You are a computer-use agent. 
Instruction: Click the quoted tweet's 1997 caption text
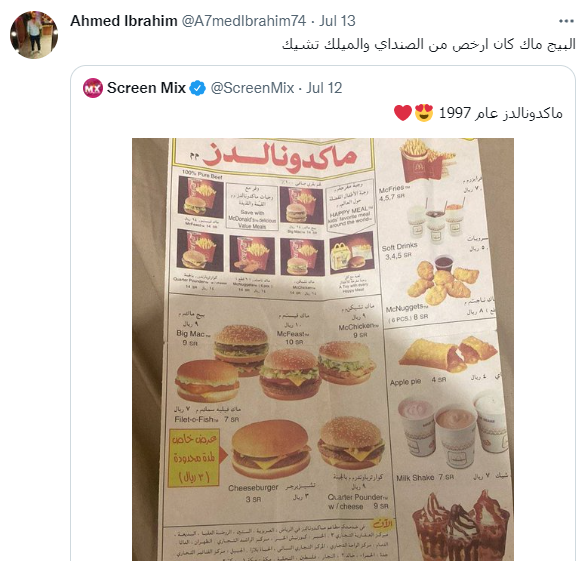501,113
